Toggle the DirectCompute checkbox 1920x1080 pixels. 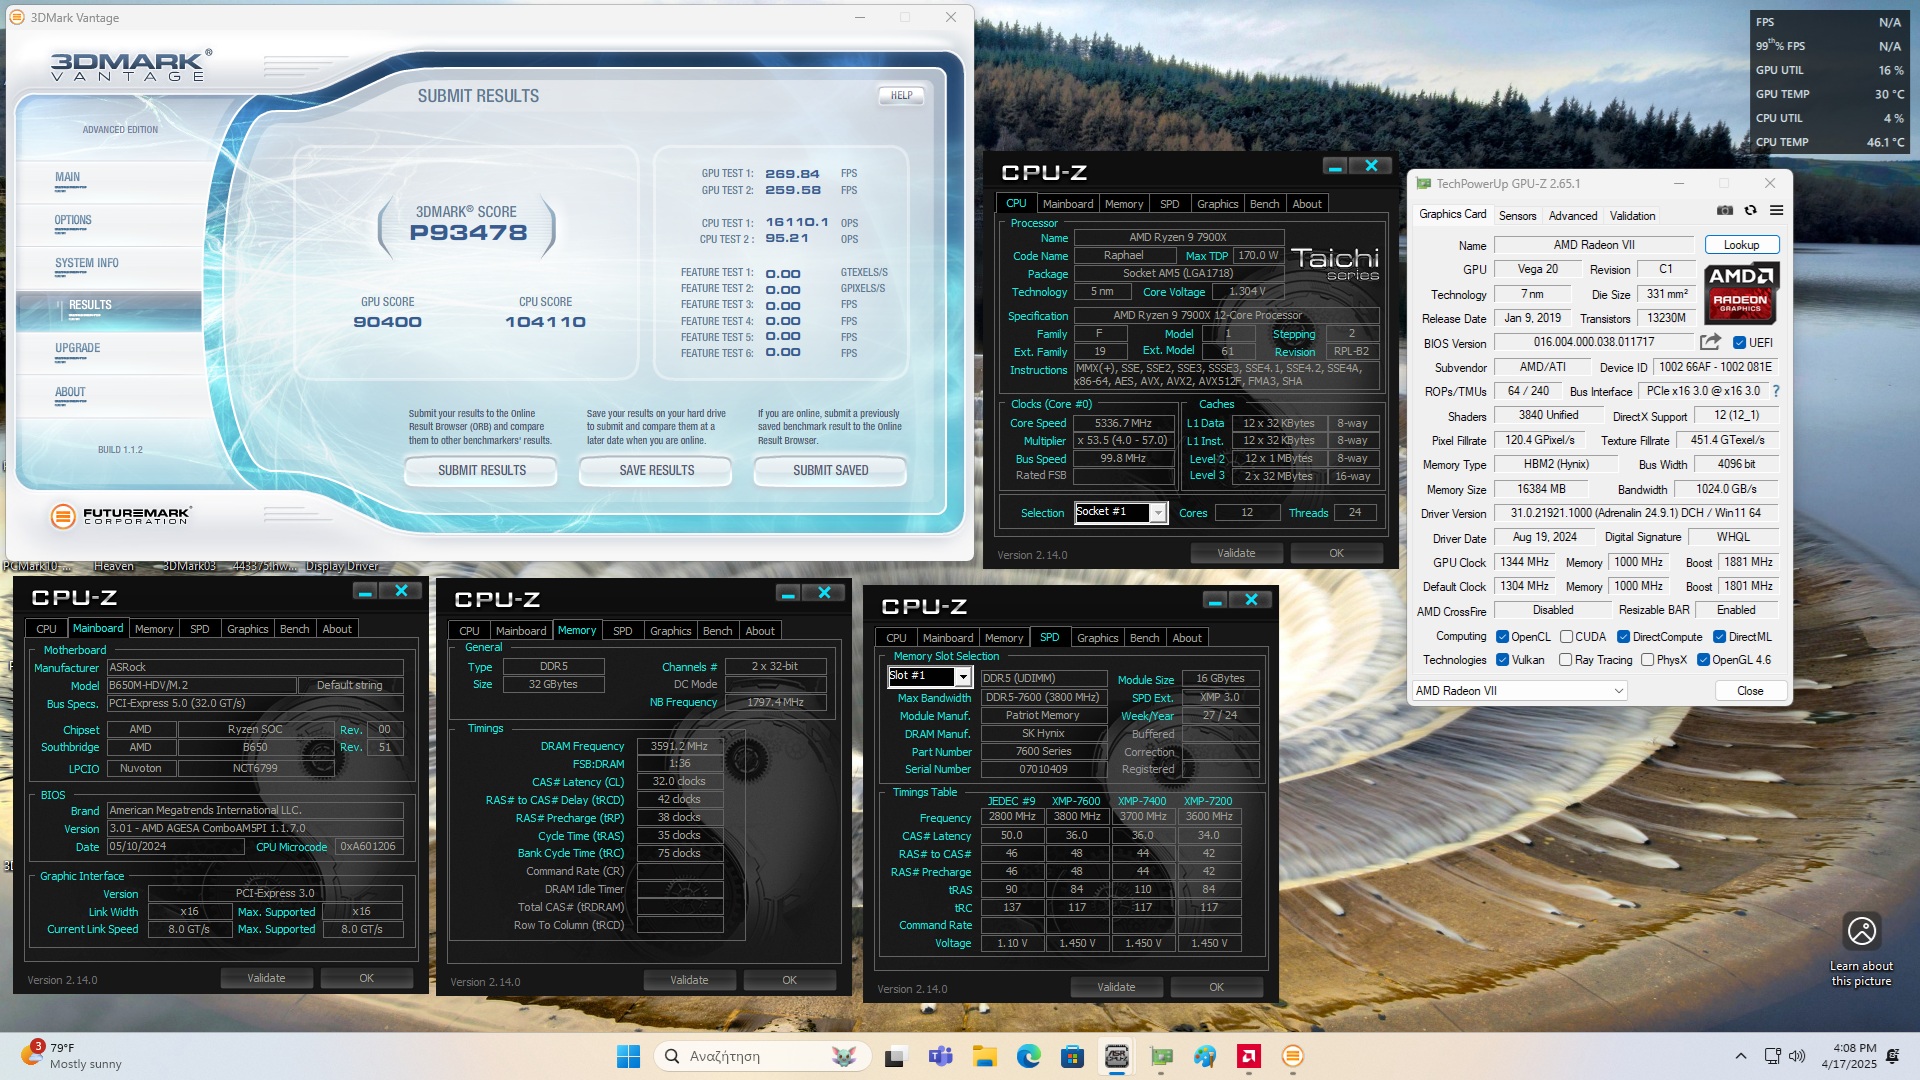pos(1623,637)
